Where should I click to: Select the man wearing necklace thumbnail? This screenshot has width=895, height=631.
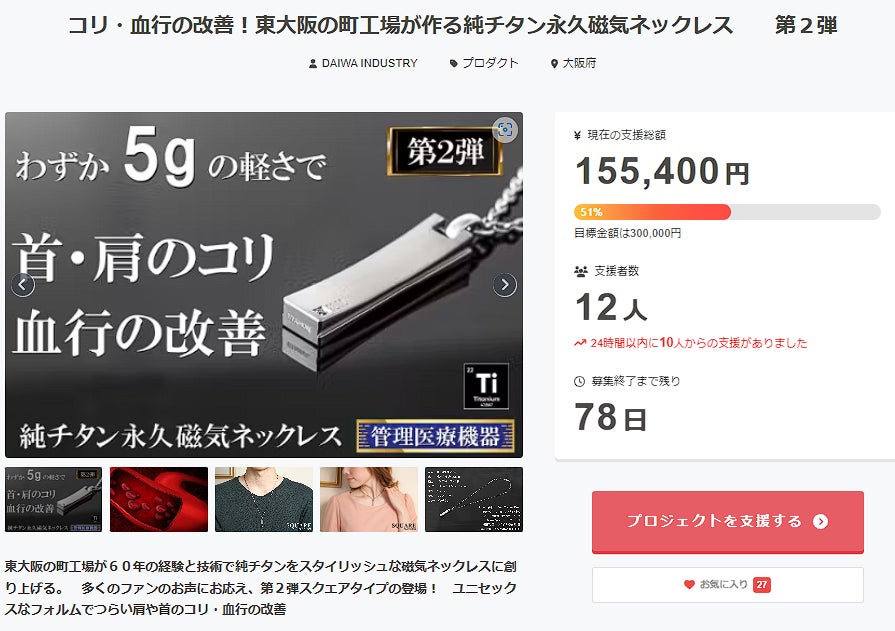pos(264,500)
